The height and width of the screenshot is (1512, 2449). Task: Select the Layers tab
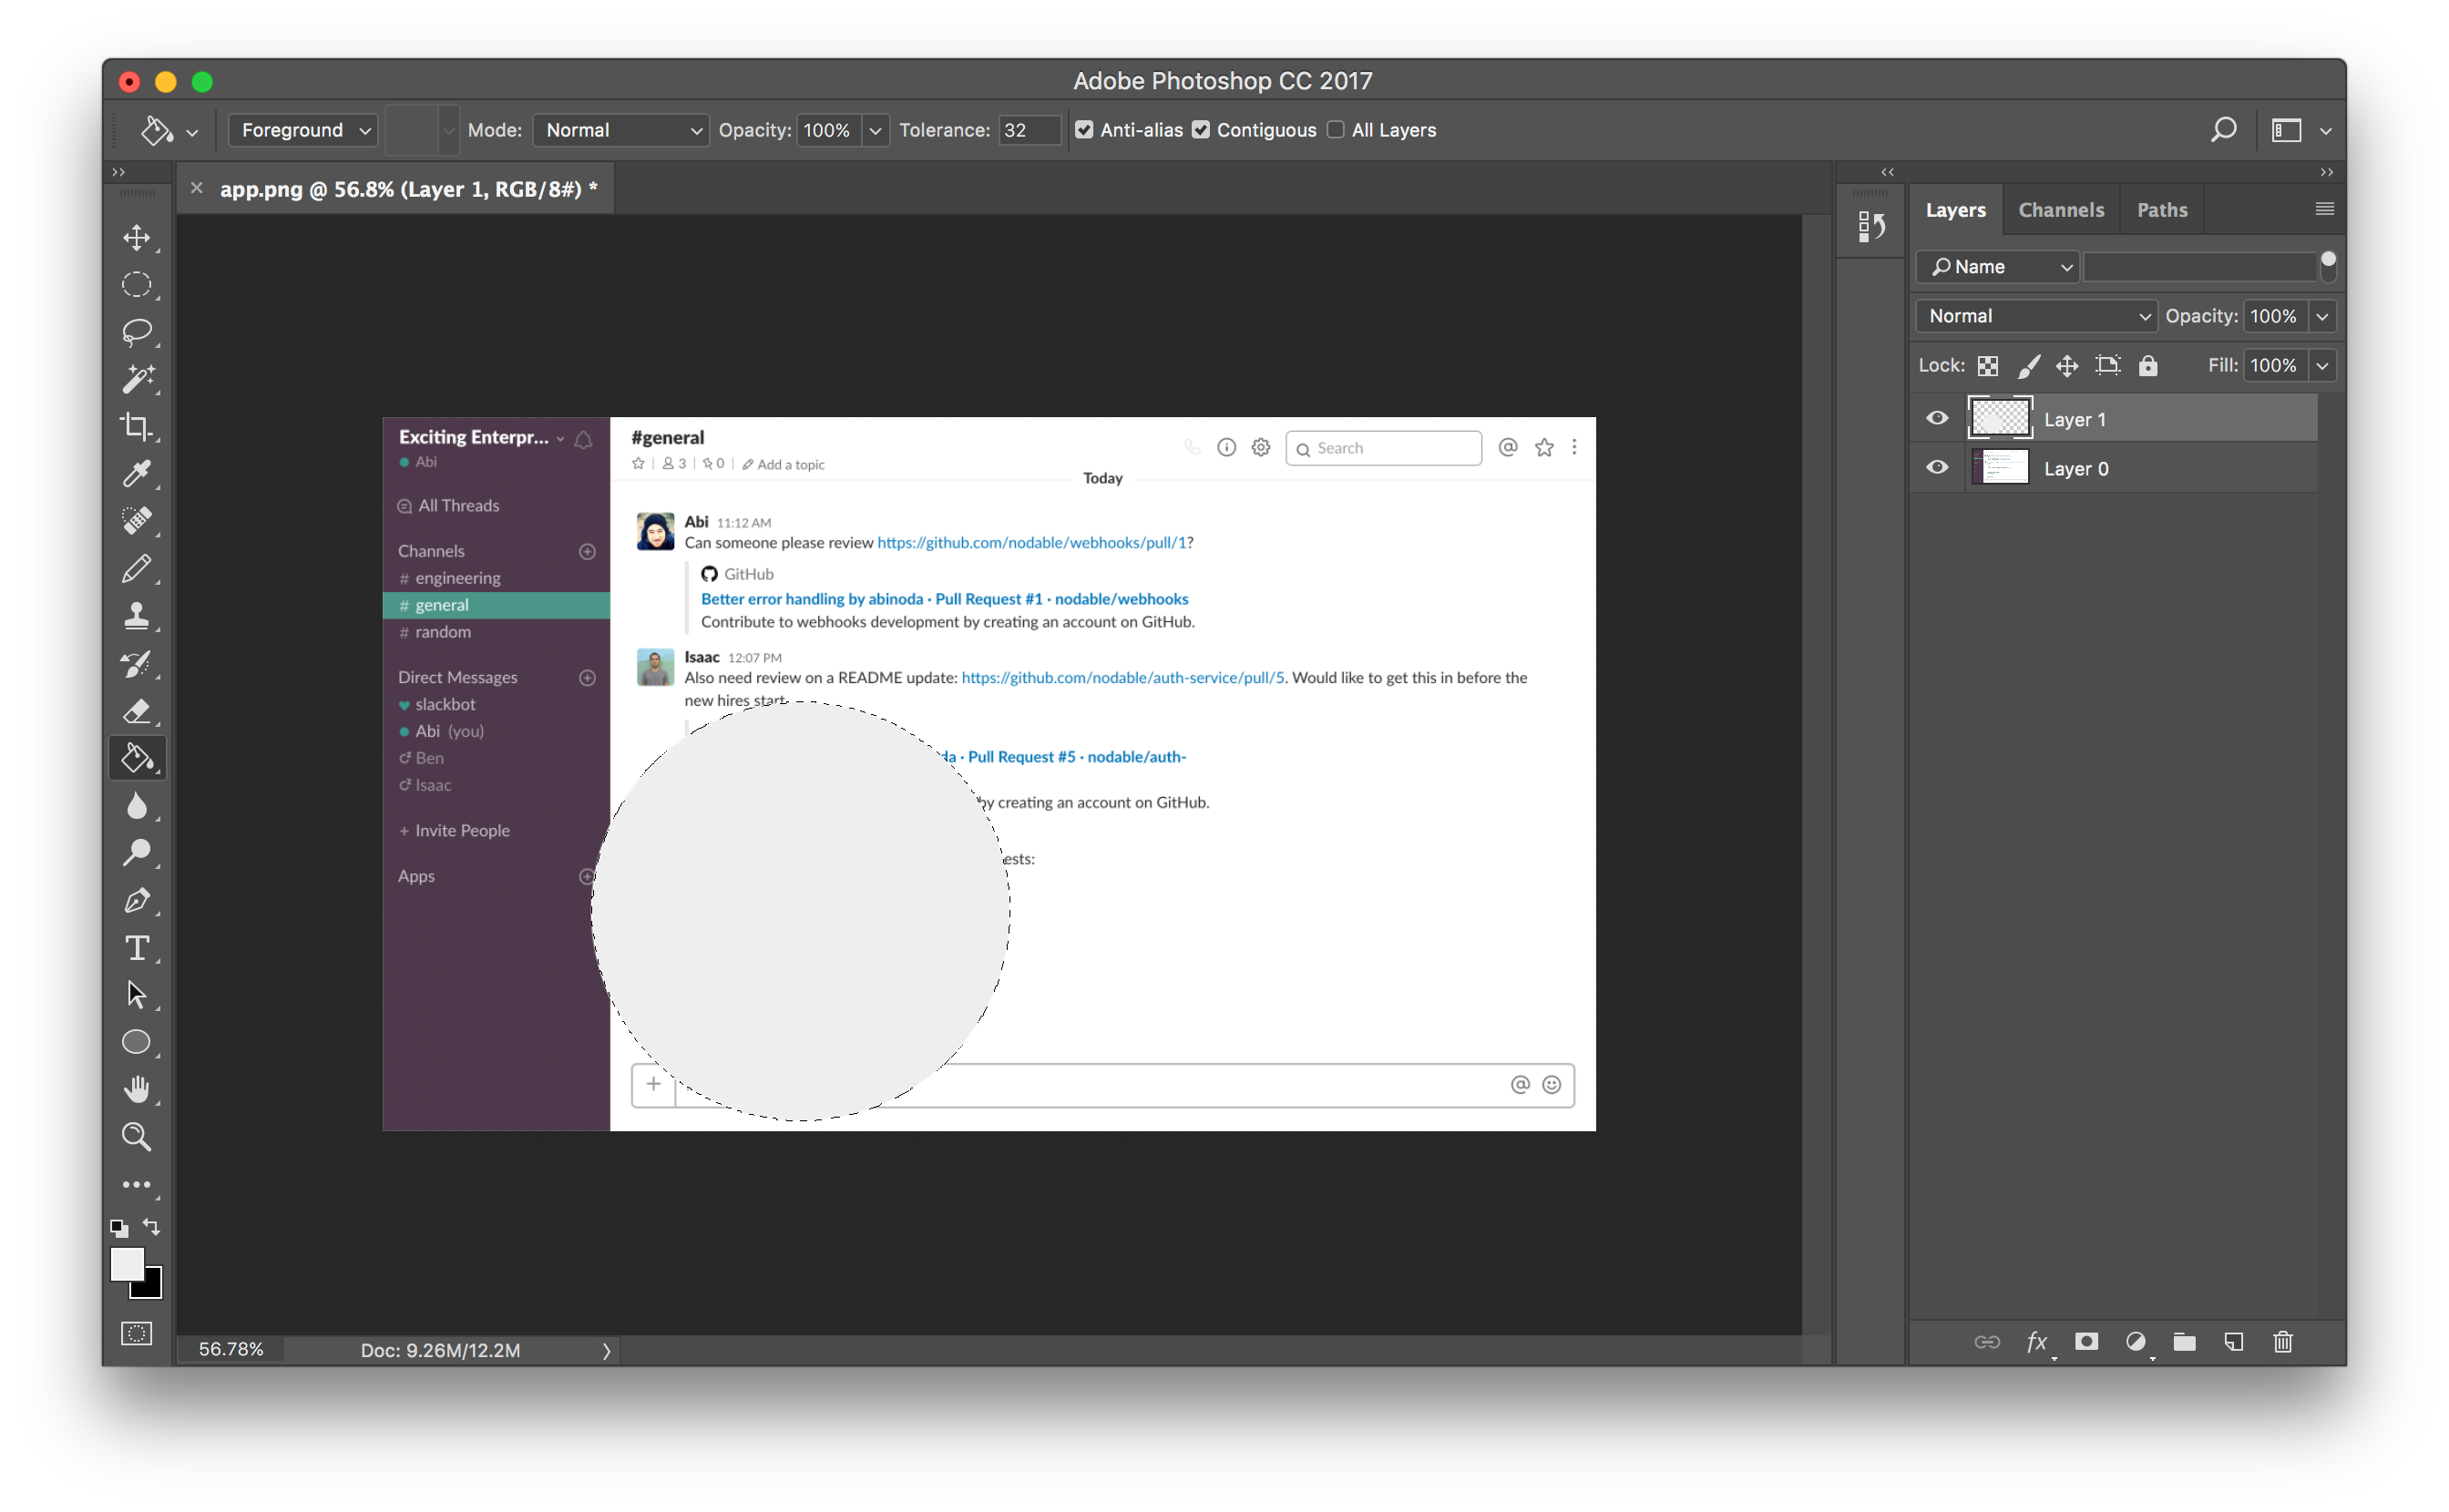click(x=1956, y=210)
